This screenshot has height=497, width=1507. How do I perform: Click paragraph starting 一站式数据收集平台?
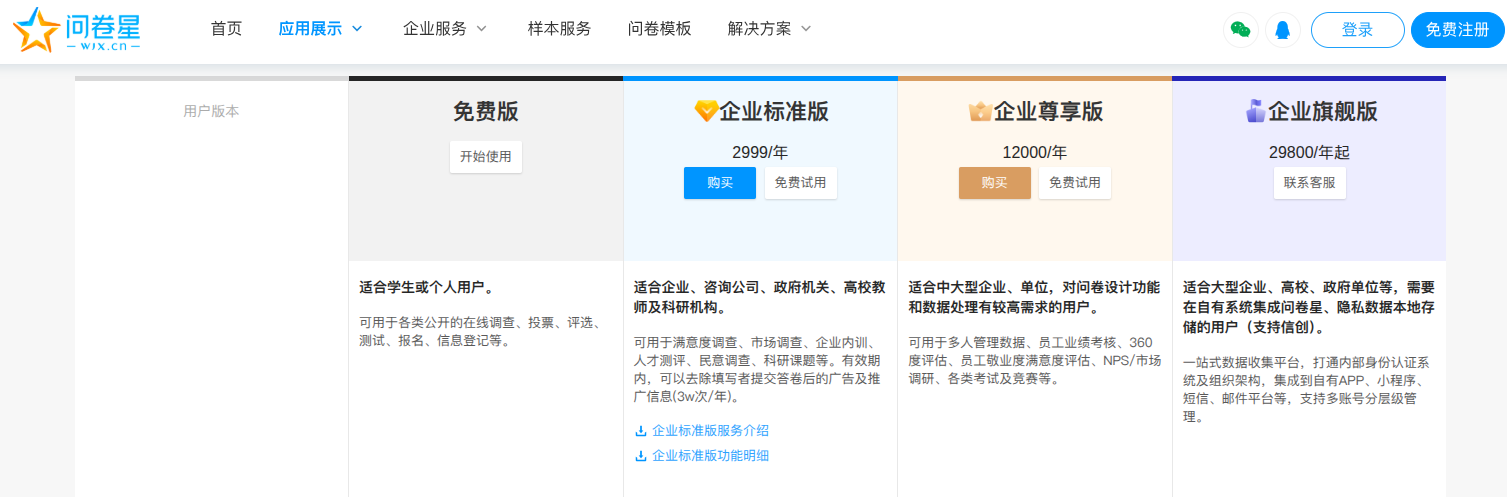[1309, 389]
